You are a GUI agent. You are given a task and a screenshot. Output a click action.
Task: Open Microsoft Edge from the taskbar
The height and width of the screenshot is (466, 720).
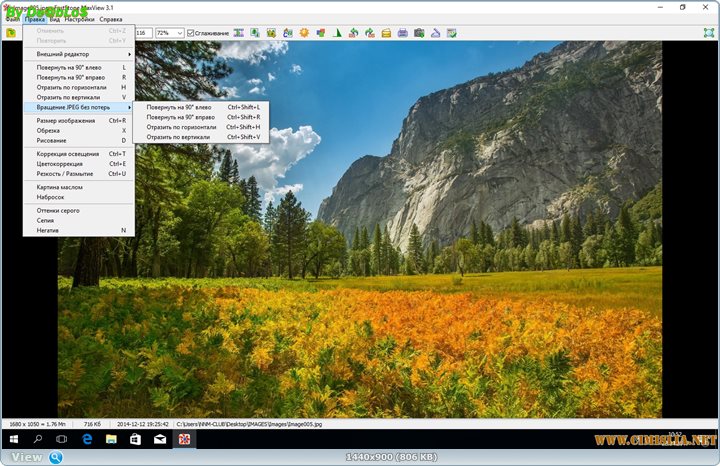point(87,439)
